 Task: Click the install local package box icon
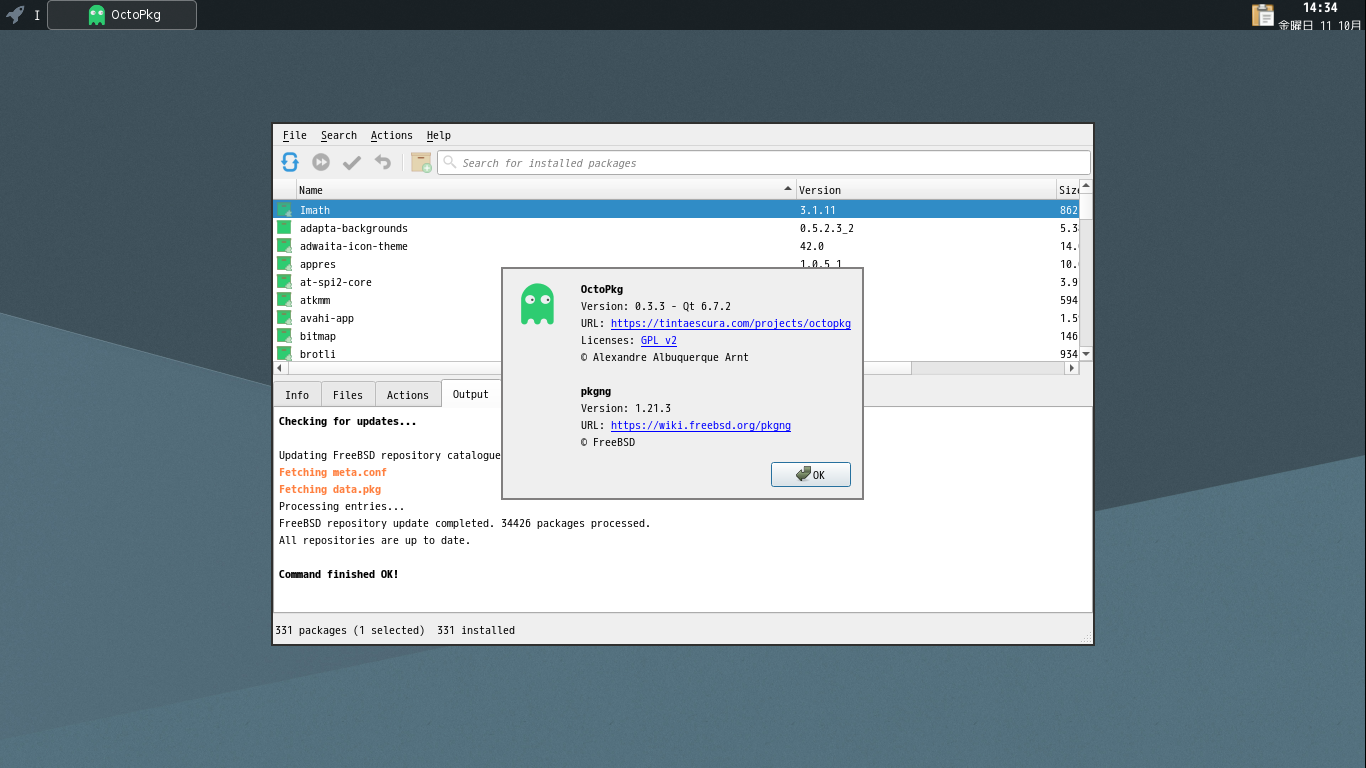tap(421, 162)
